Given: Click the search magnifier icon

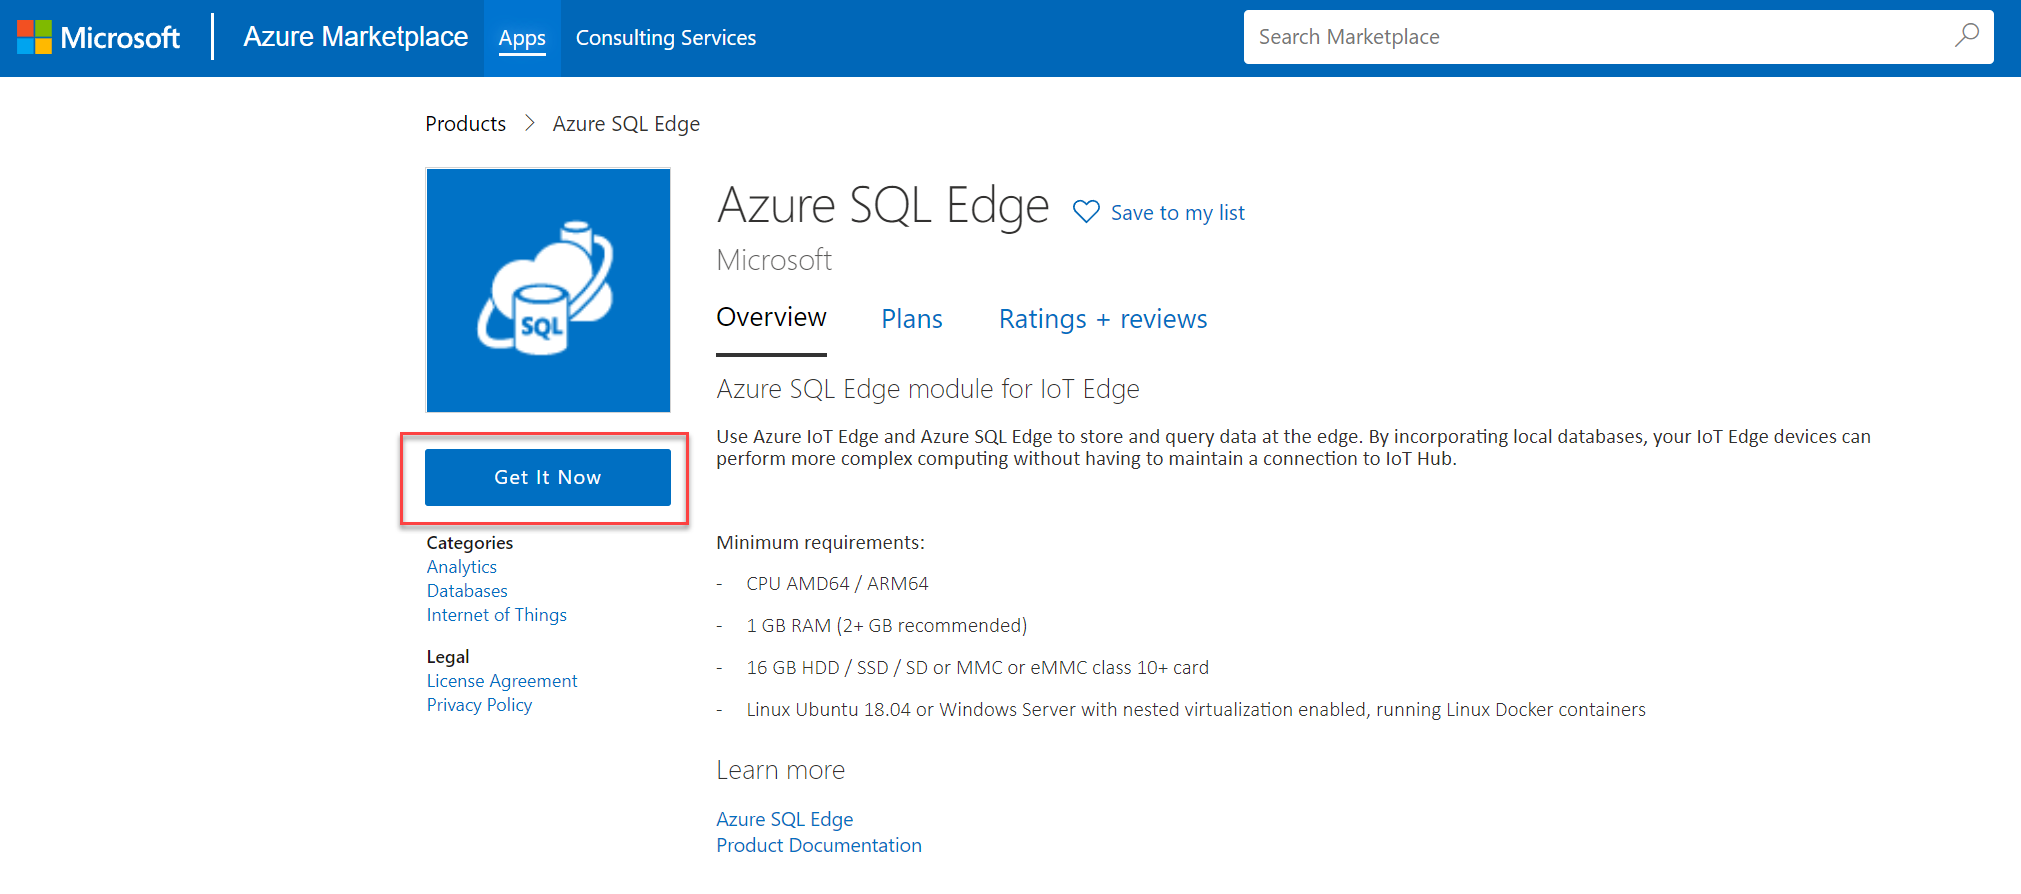Looking at the screenshot, I should point(1966,36).
